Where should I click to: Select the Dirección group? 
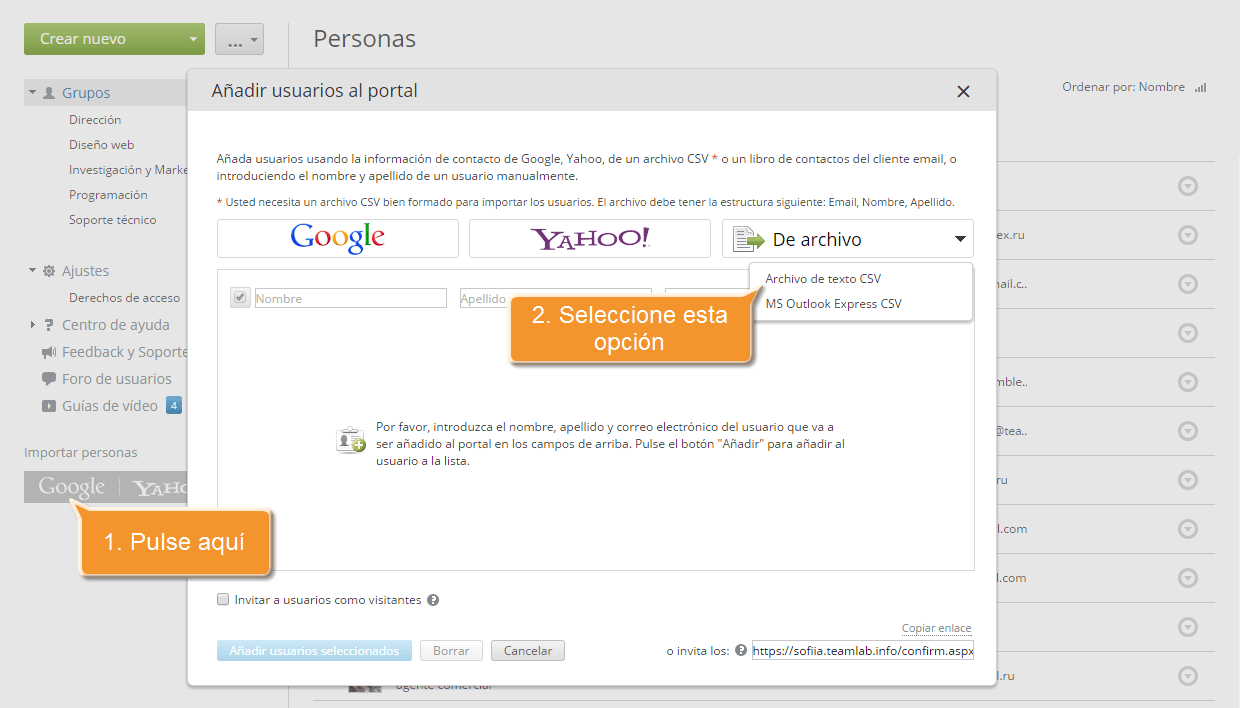tap(95, 120)
